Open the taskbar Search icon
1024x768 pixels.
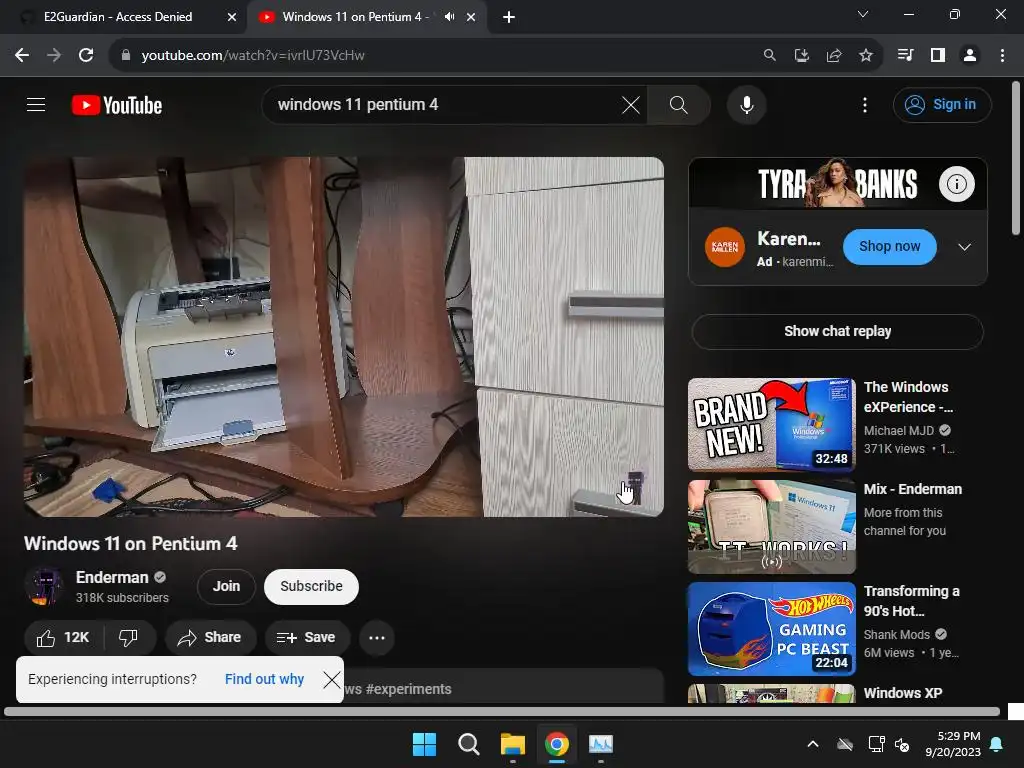tap(468, 744)
